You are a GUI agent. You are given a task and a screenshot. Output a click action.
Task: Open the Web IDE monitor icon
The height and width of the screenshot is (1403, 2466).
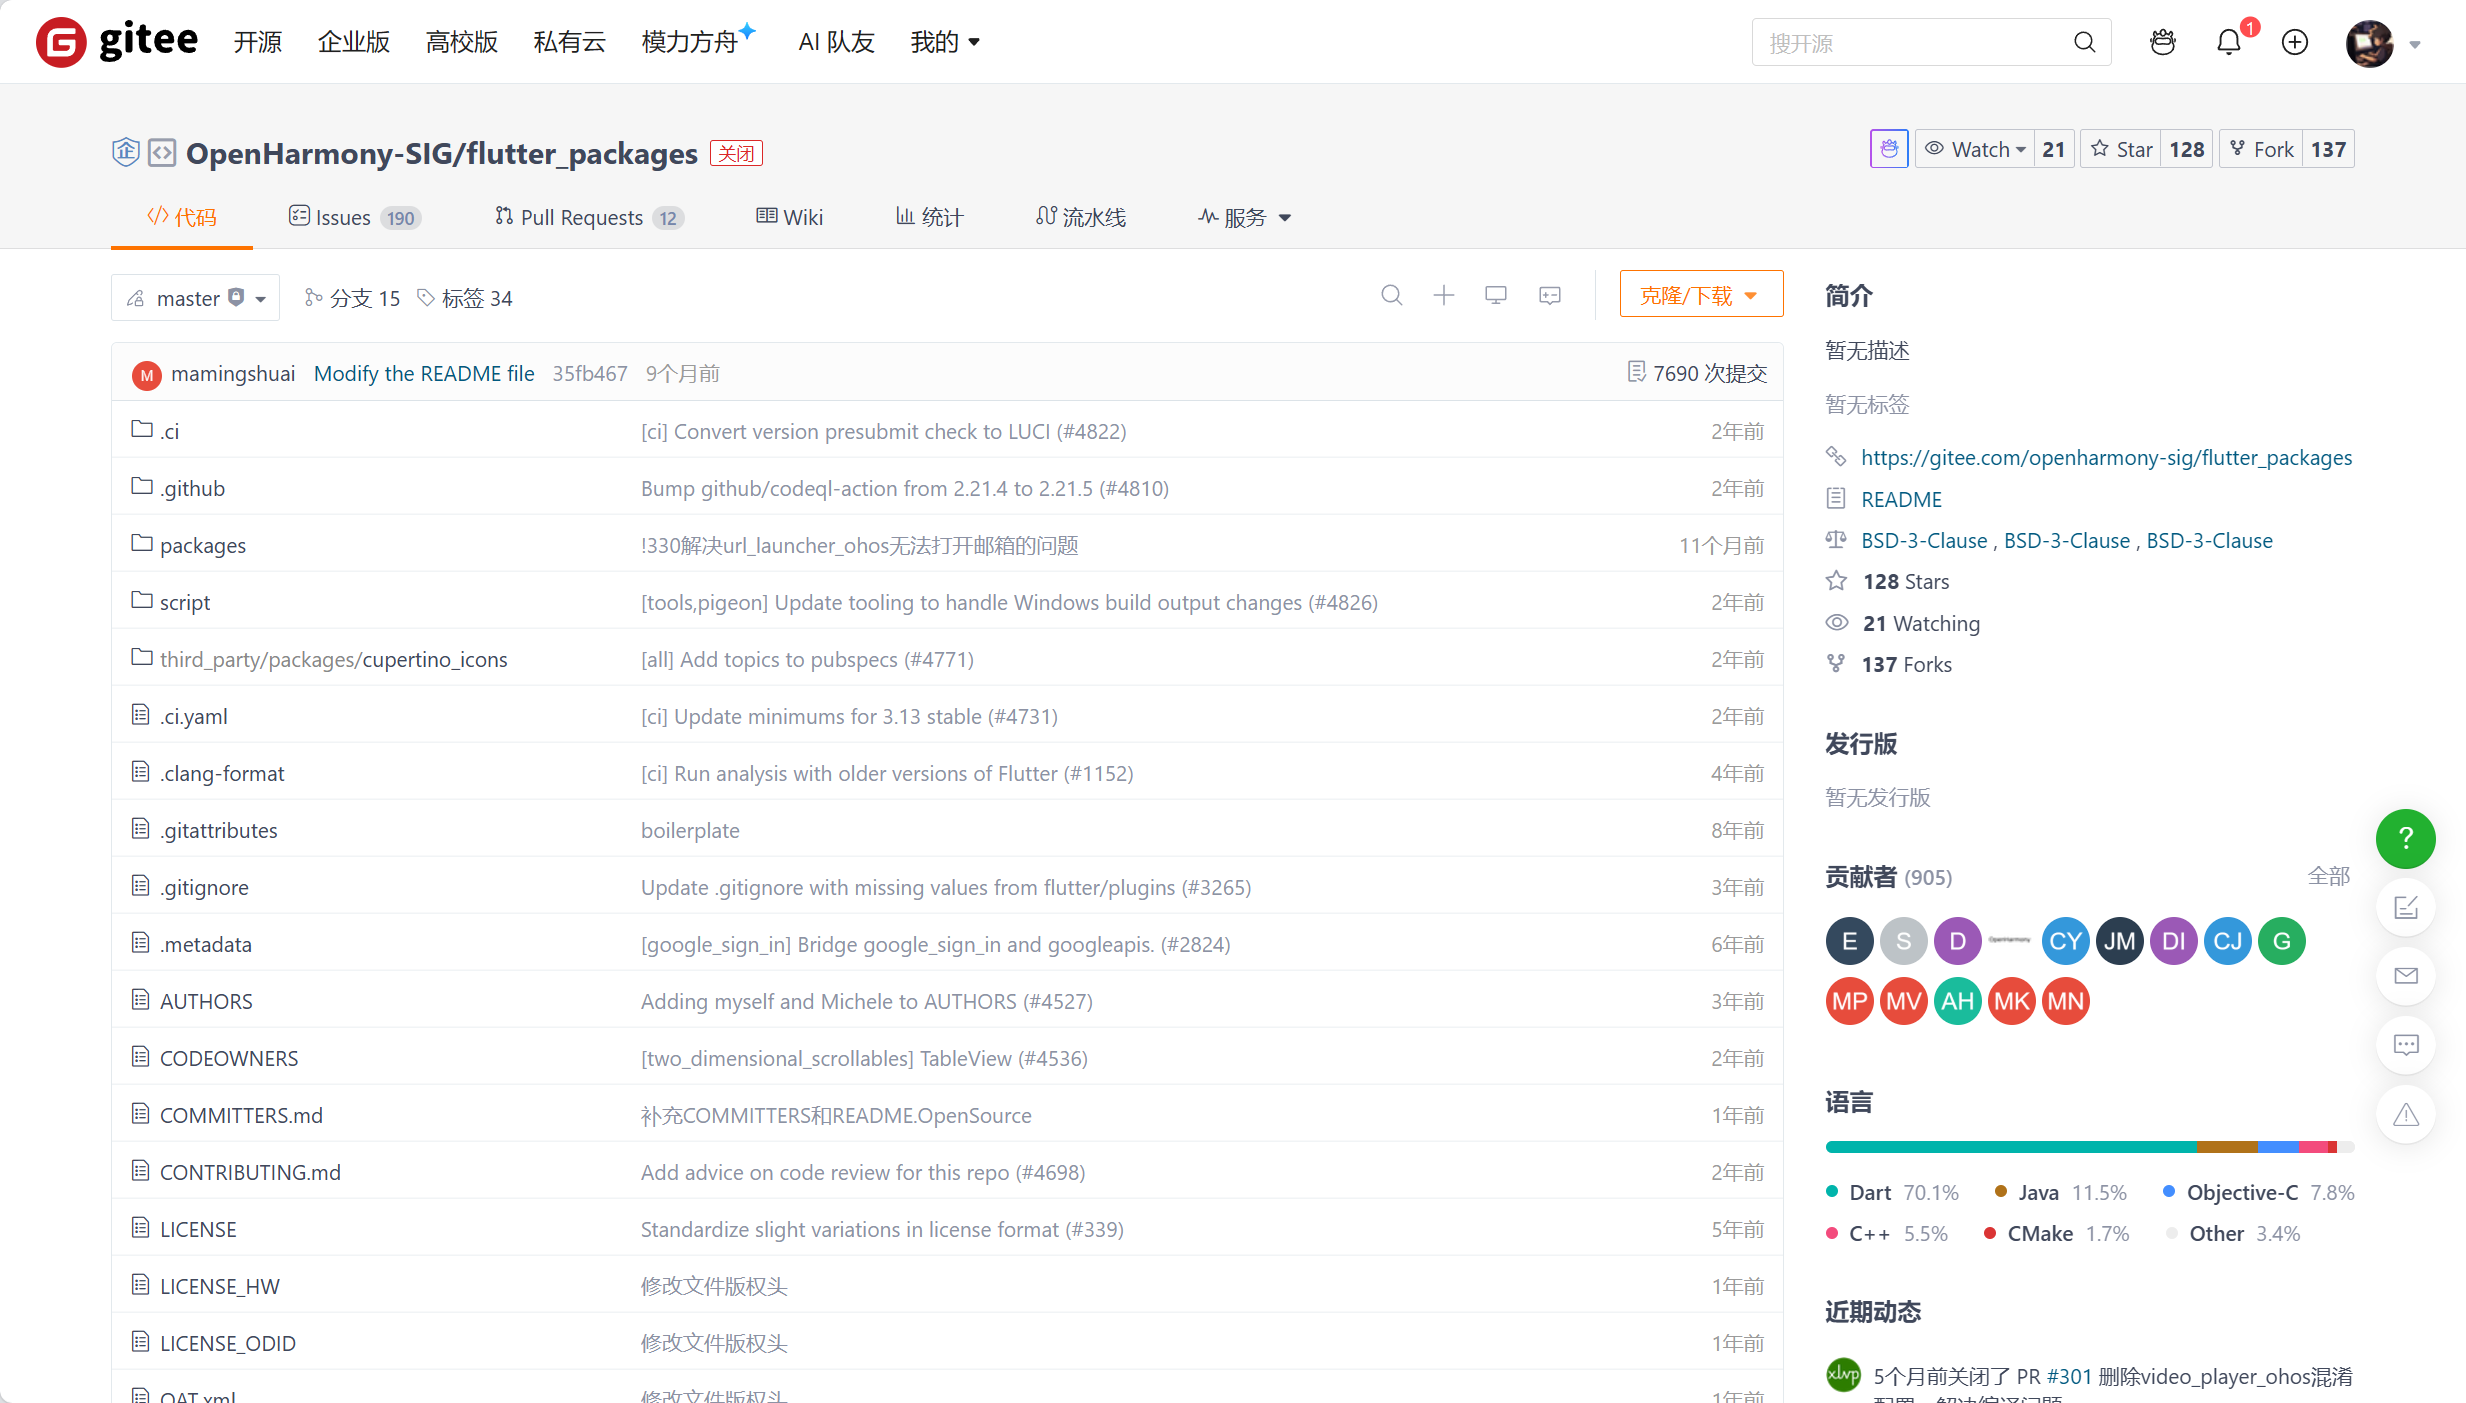click(1496, 296)
